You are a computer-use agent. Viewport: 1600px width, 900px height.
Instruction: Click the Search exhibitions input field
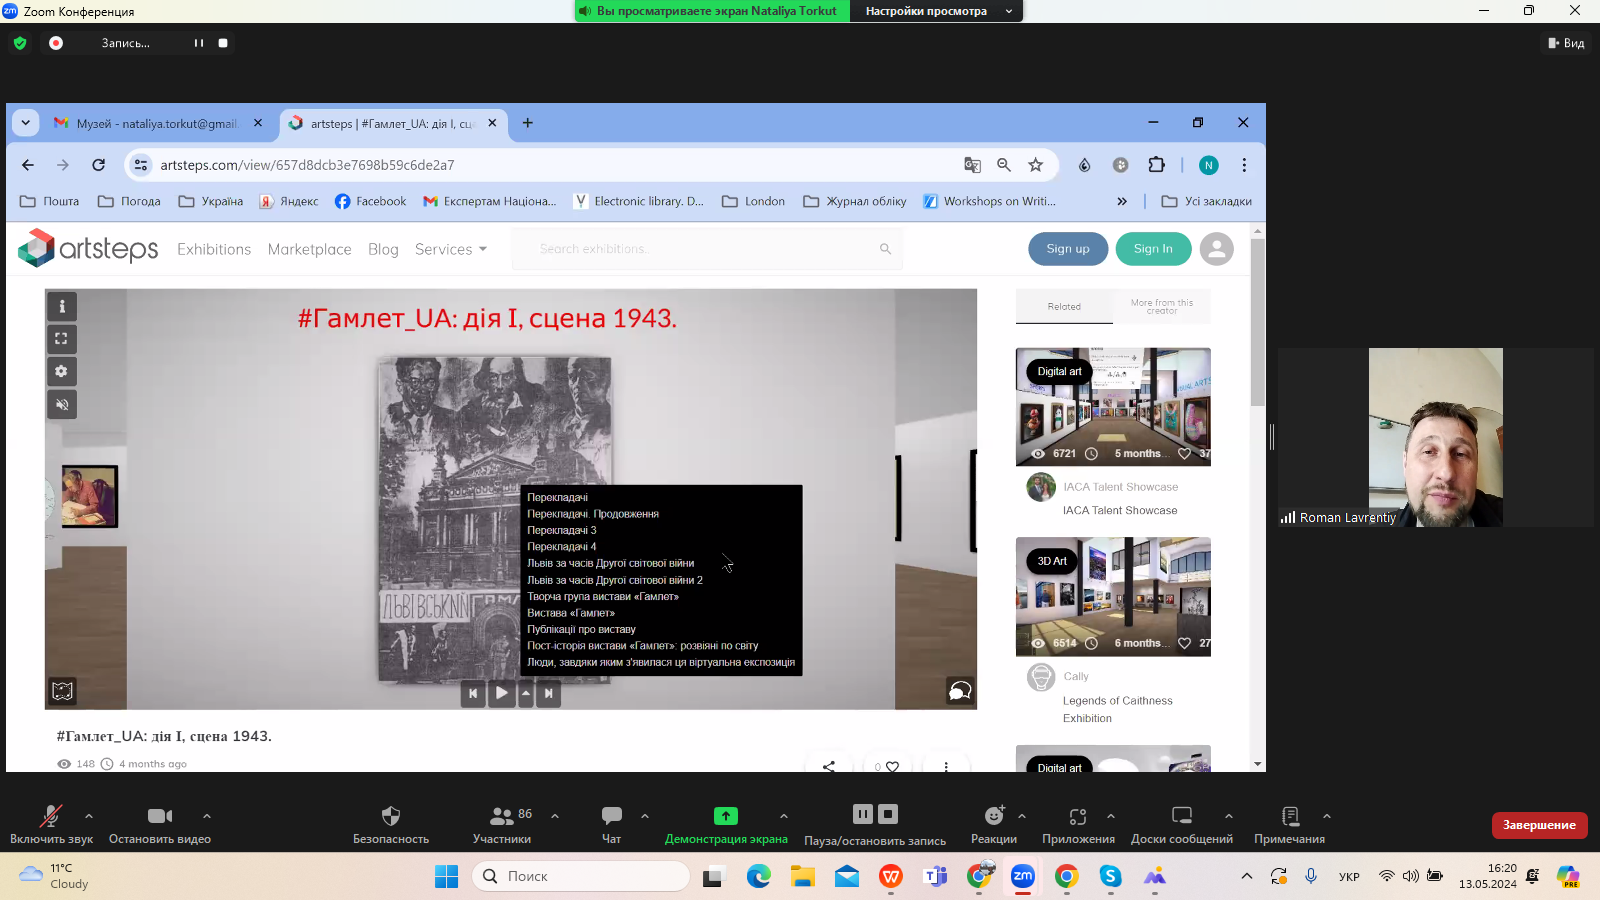pyautogui.click(x=705, y=249)
